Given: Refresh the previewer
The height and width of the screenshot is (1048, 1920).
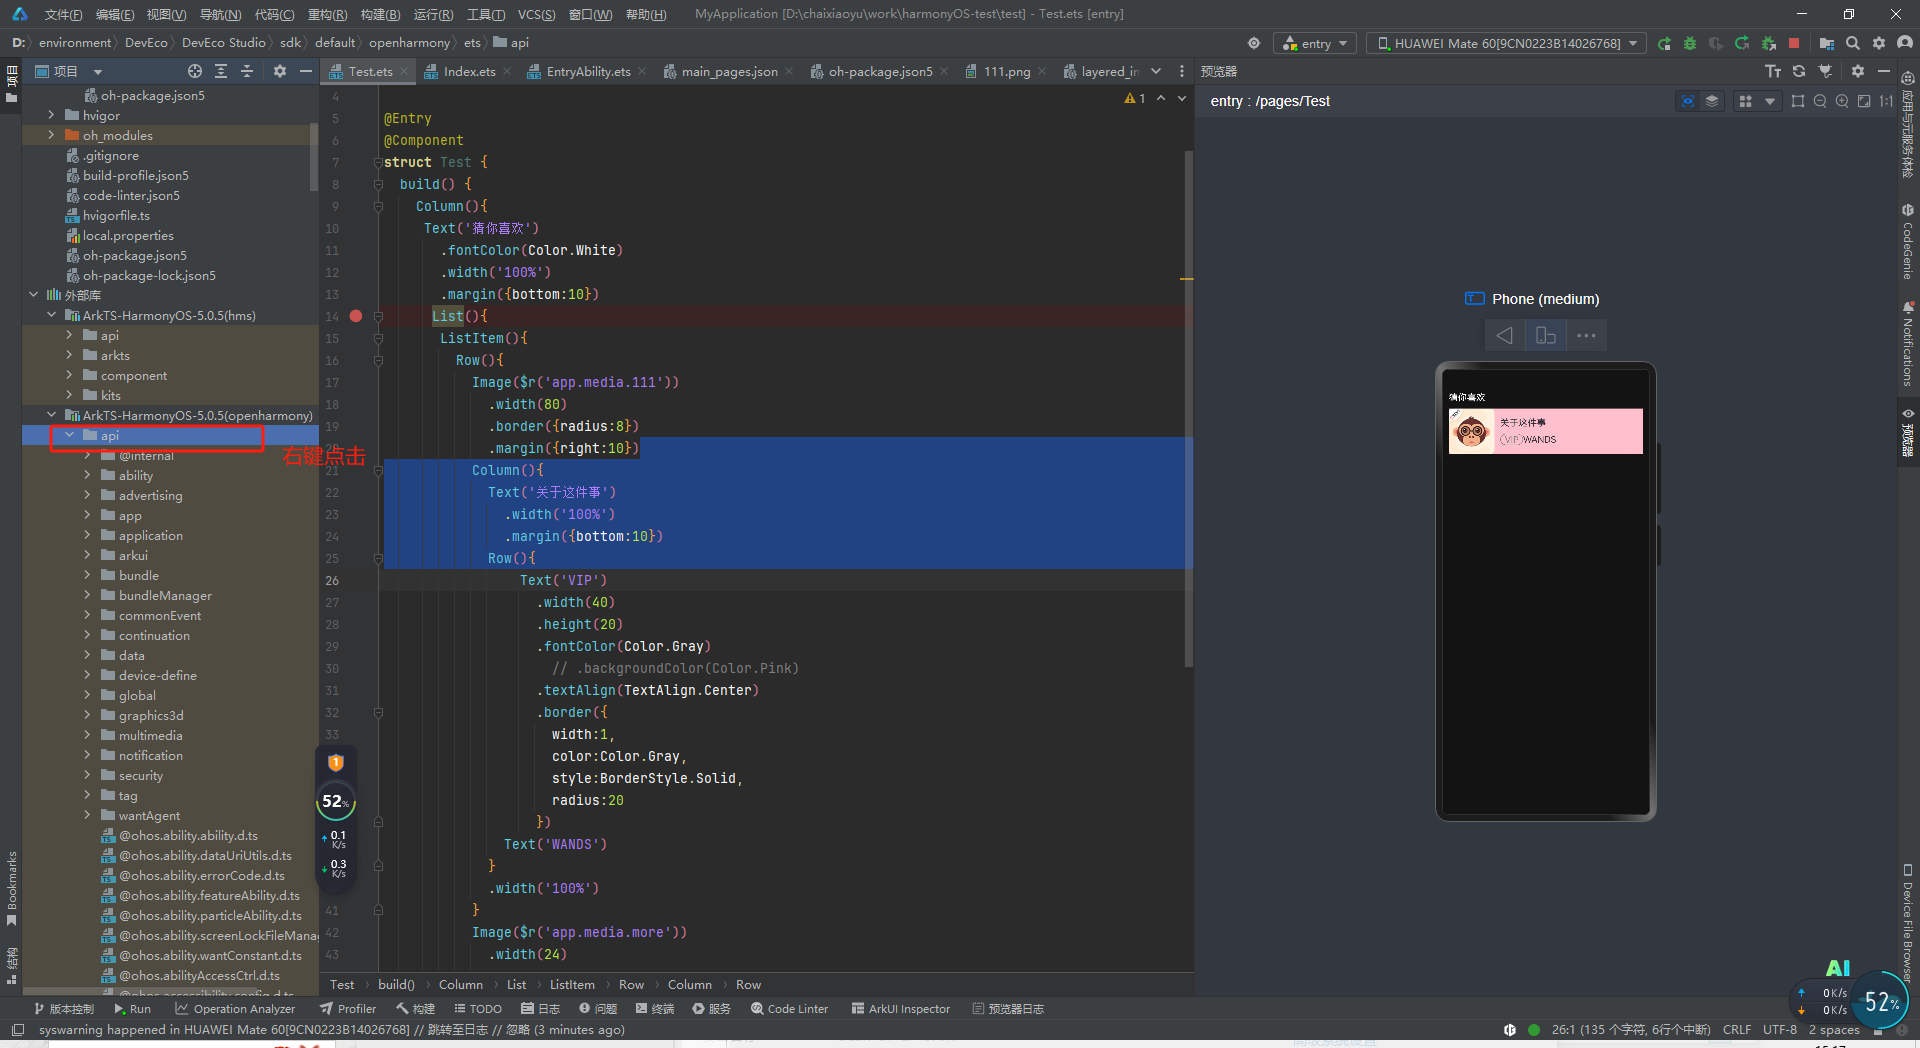Looking at the screenshot, I should click(x=1799, y=71).
